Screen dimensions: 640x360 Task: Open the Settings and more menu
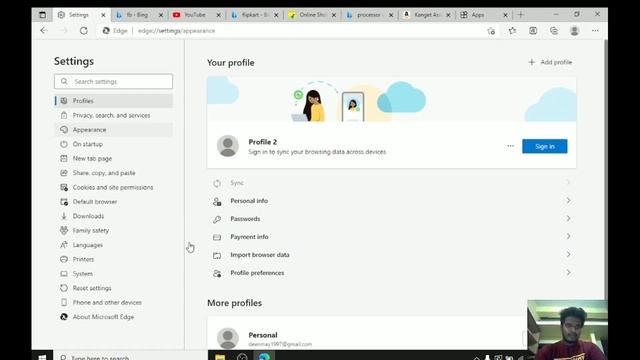tap(595, 31)
